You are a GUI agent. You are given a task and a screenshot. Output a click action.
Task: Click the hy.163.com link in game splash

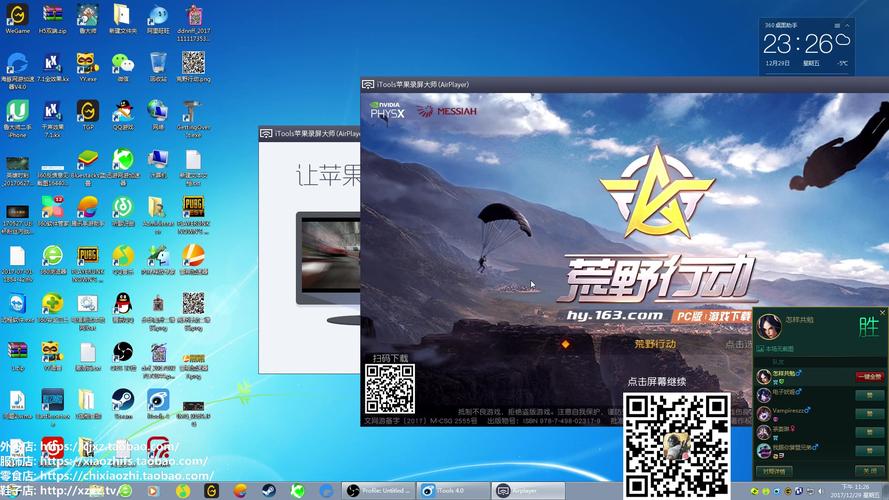tap(615, 316)
